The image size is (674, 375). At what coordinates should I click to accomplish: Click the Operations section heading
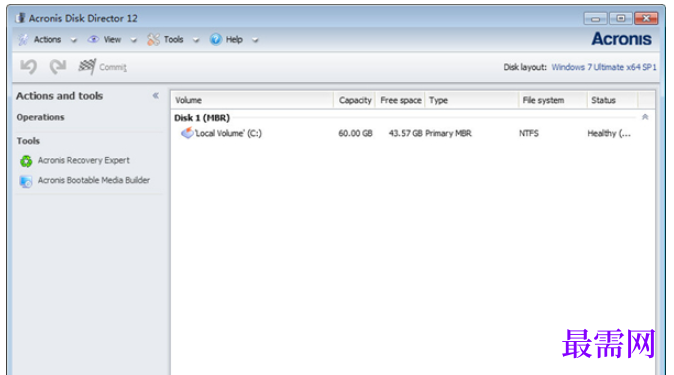coord(40,117)
